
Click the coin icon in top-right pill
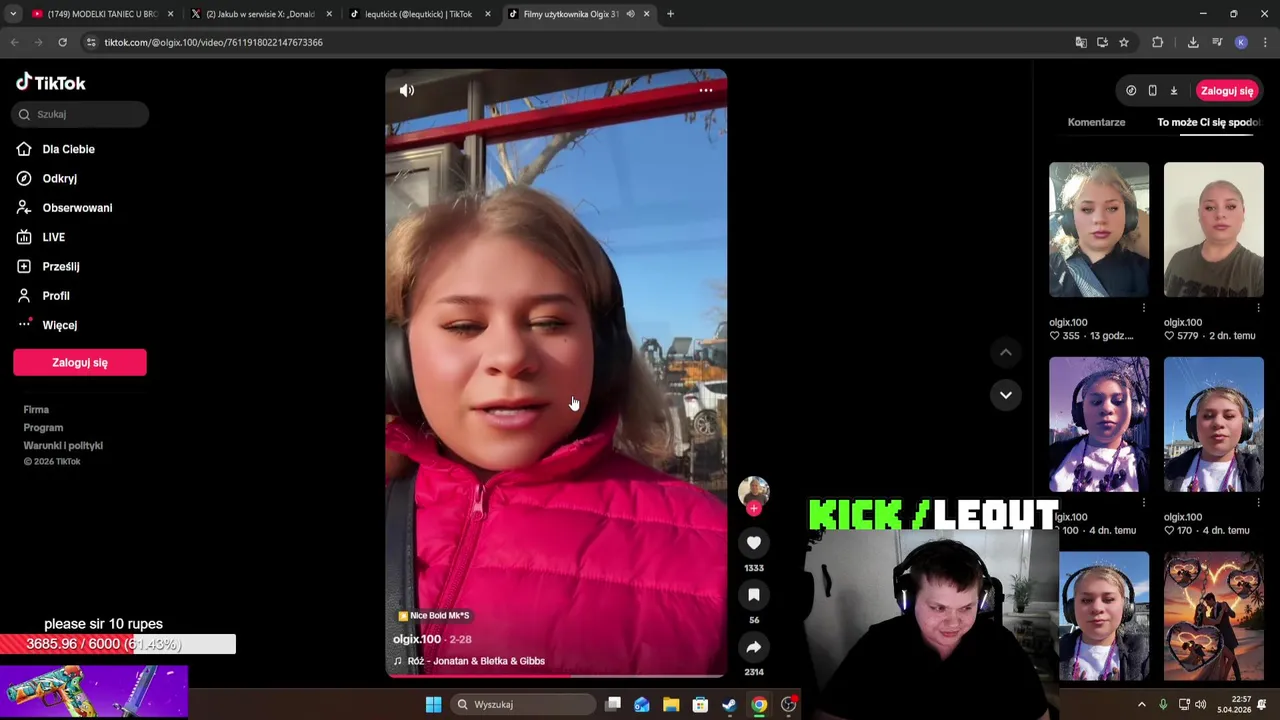1131,91
